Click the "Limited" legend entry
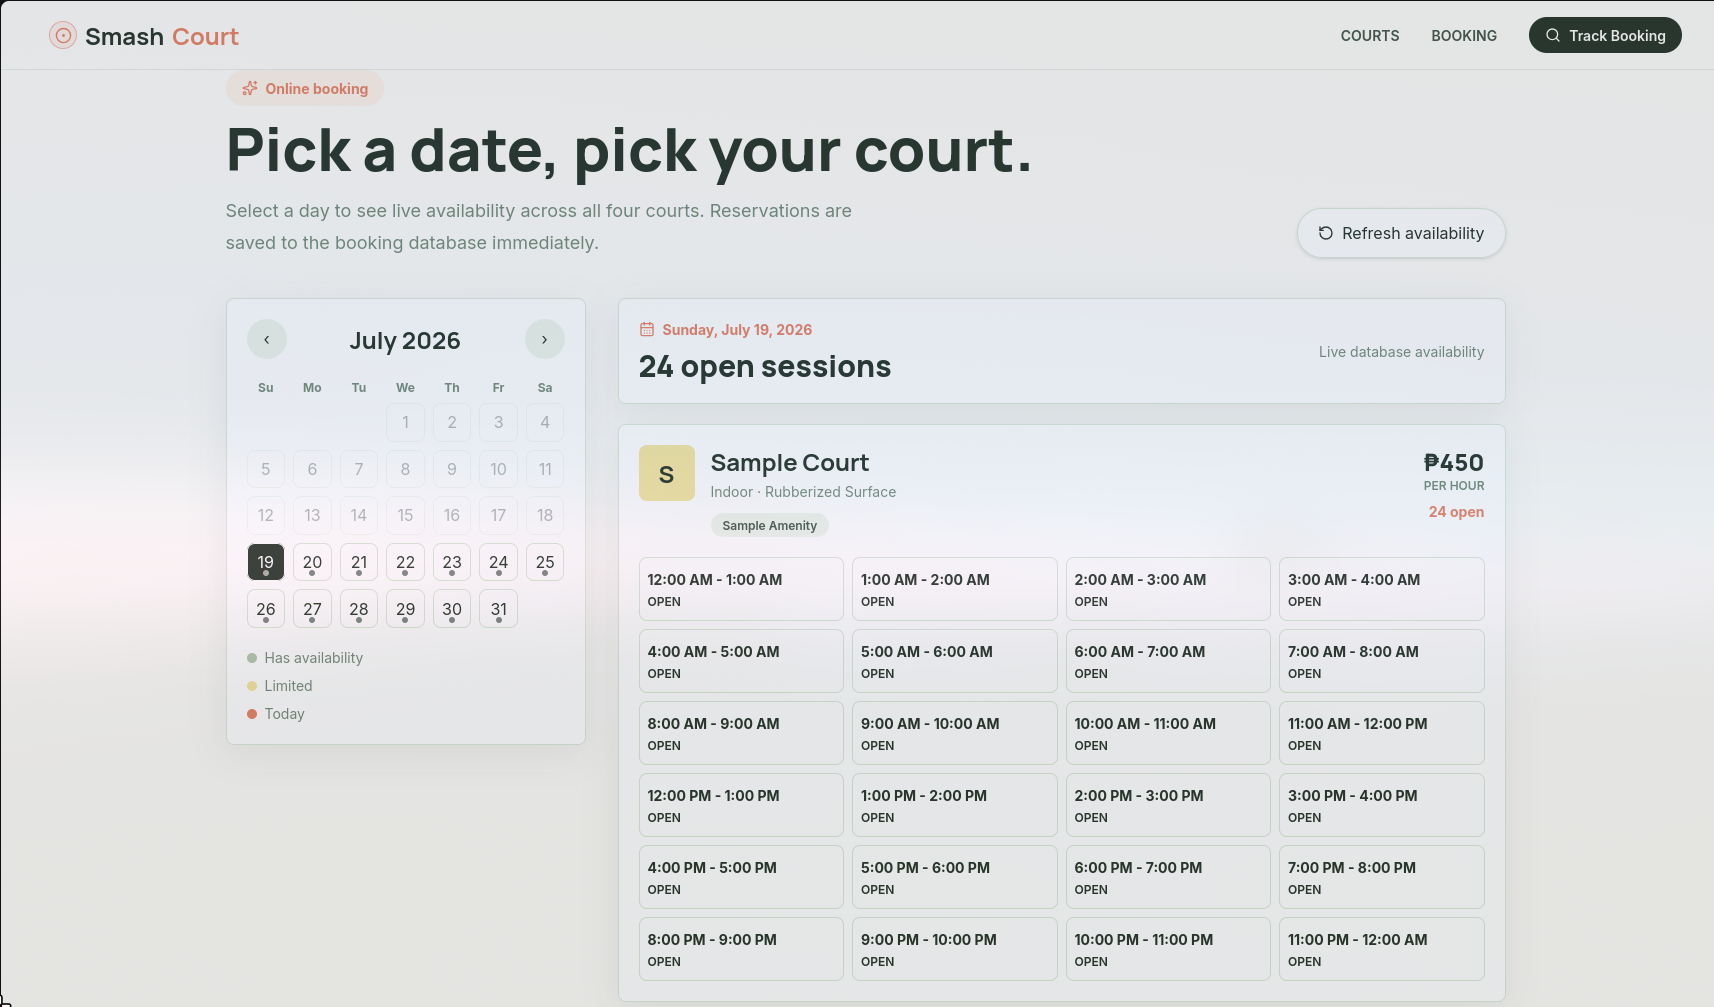This screenshot has width=1714, height=1007. (280, 686)
